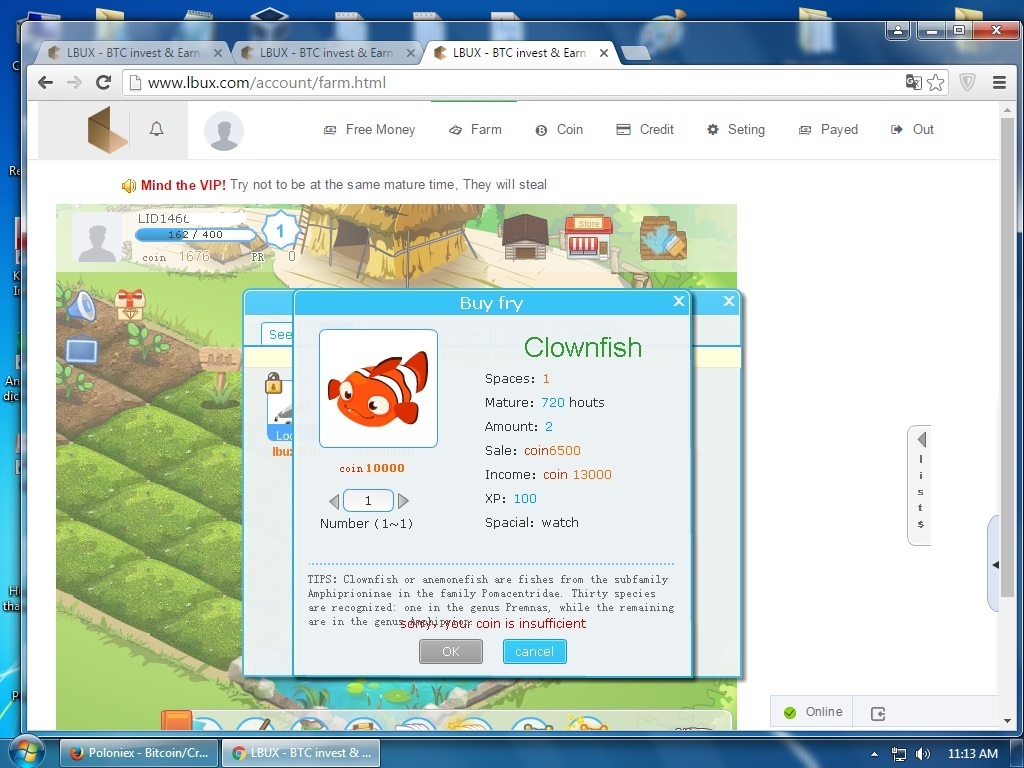Open the gift box icon
Viewport: 1024px width, 768px height.
(x=130, y=304)
